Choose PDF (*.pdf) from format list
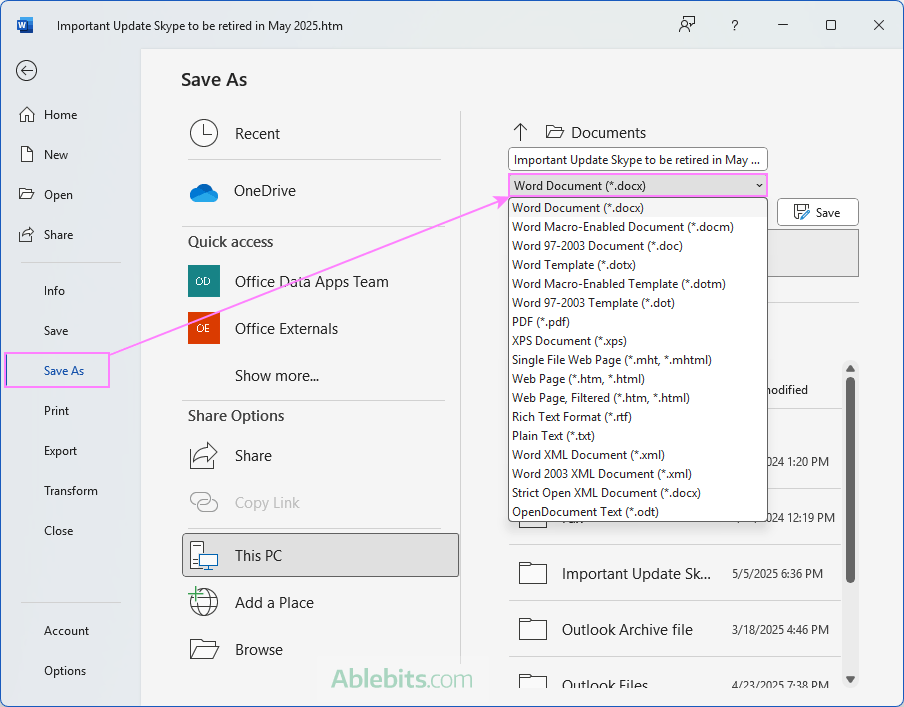 pyautogui.click(x=542, y=322)
